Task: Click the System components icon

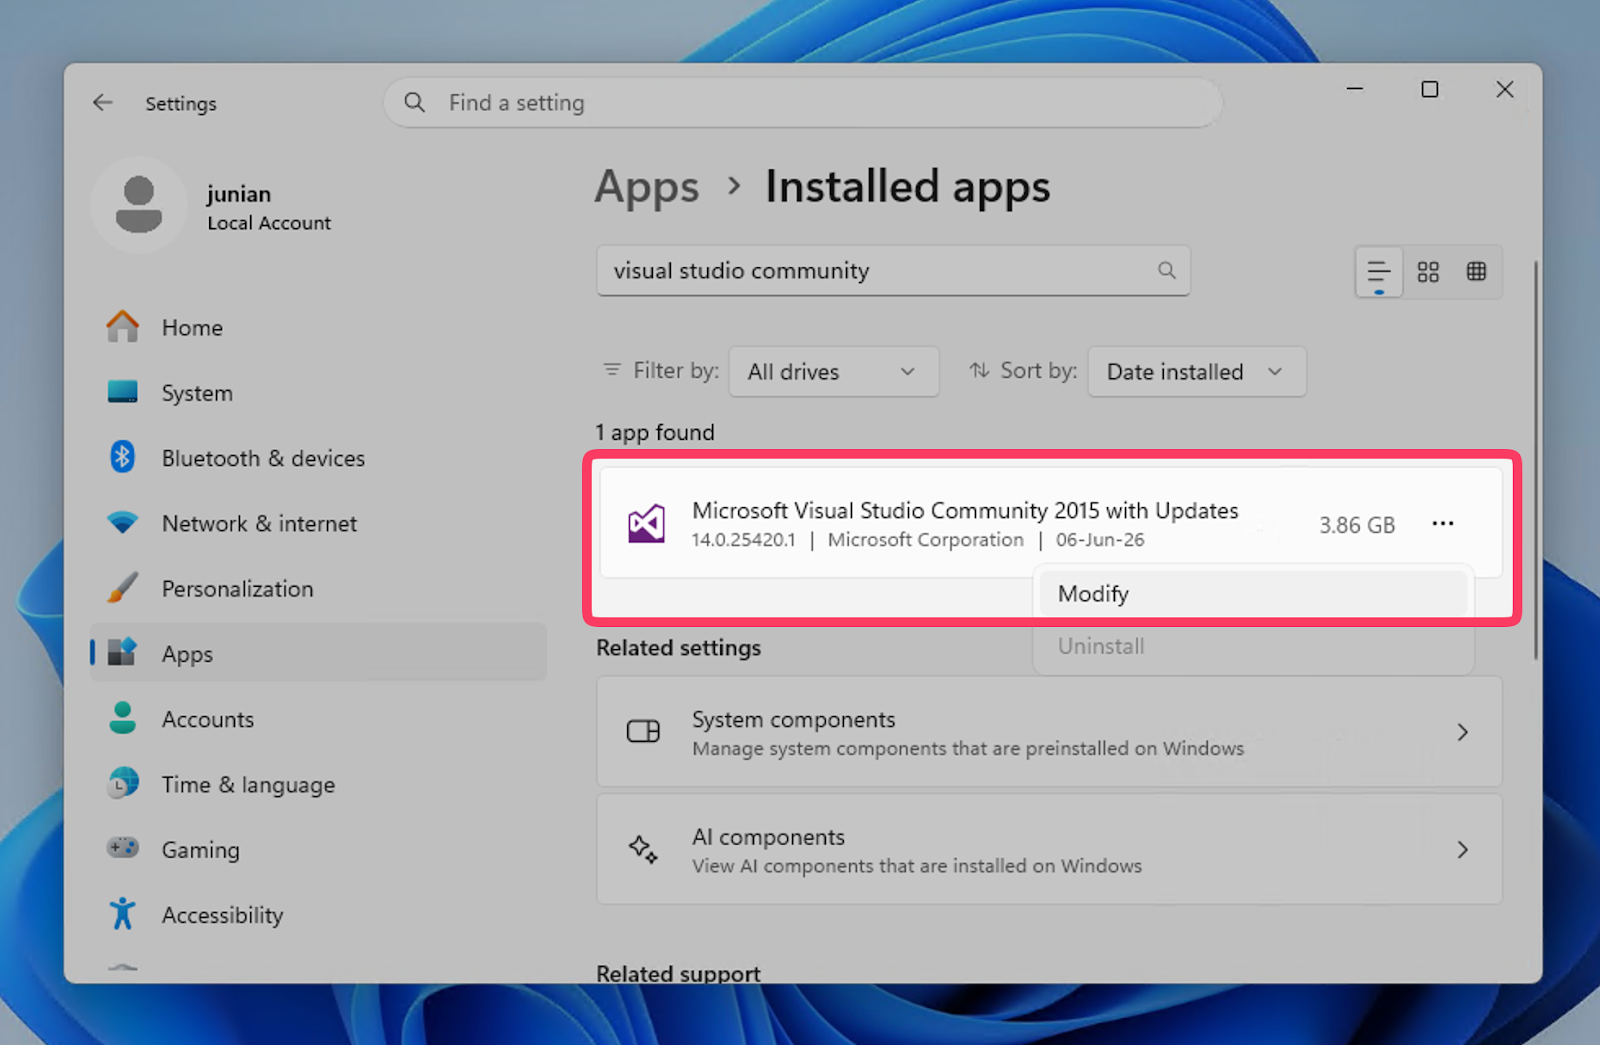Action: [x=643, y=732]
